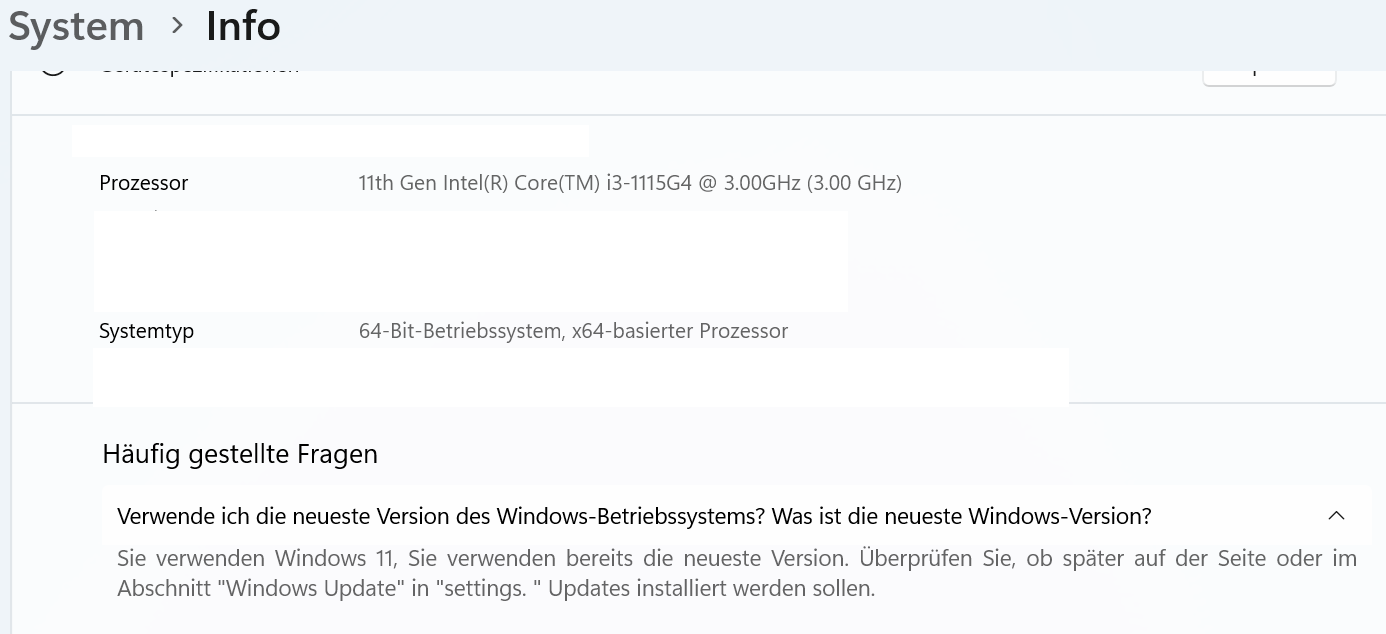The height and width of the screenshot is (634, 1386).
Task: Click the x64-basierter Prozessor text
Action: tap(680, 331)
